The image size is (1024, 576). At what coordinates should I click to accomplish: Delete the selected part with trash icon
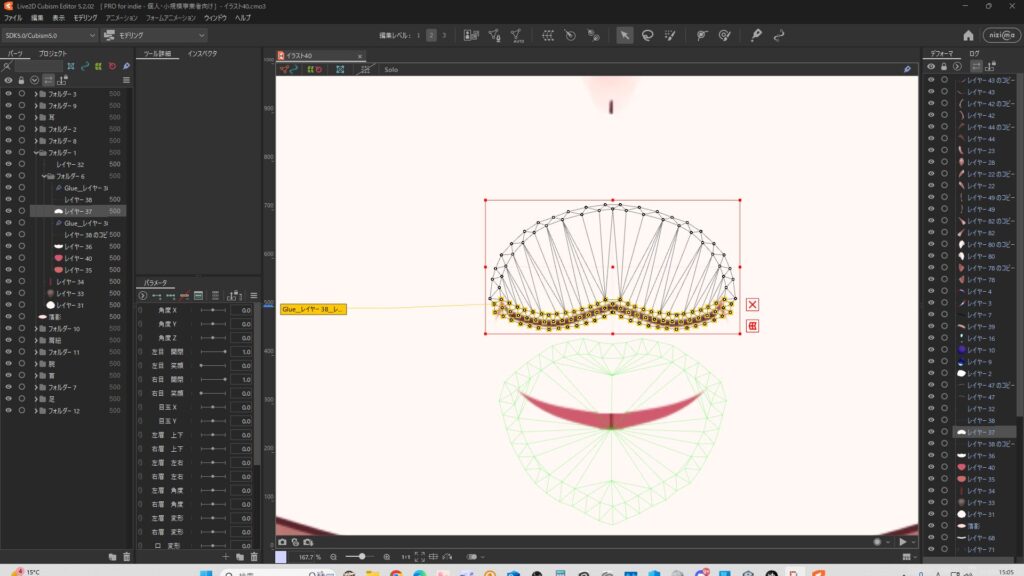point(127,557)
